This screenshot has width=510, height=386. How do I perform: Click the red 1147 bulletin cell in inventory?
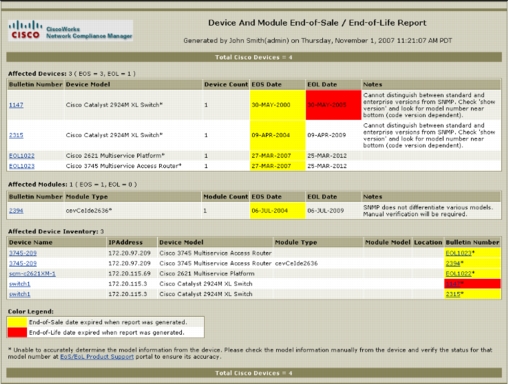[472, 284]
